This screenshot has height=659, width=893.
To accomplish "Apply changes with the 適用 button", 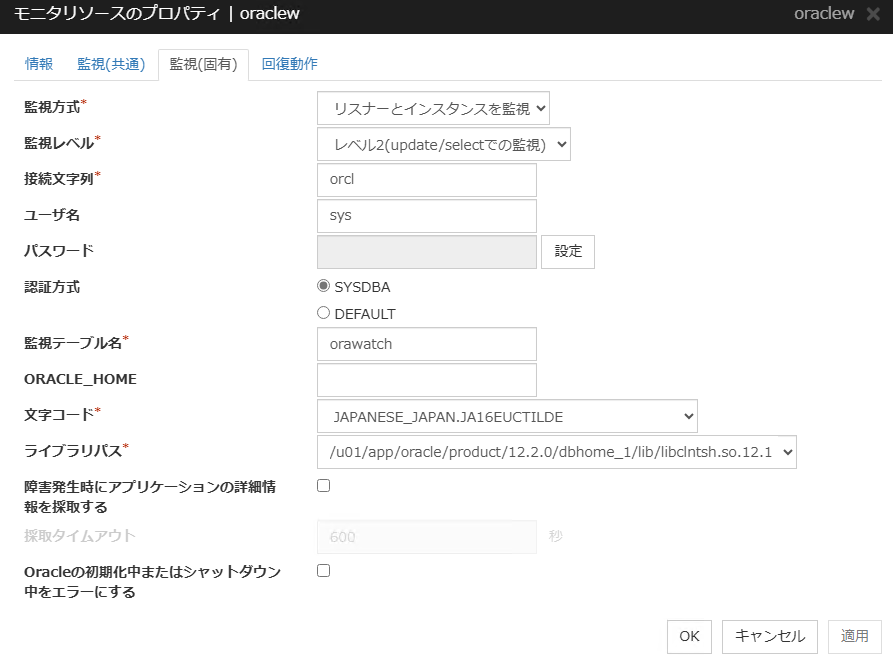I will (x=855, y=636).
